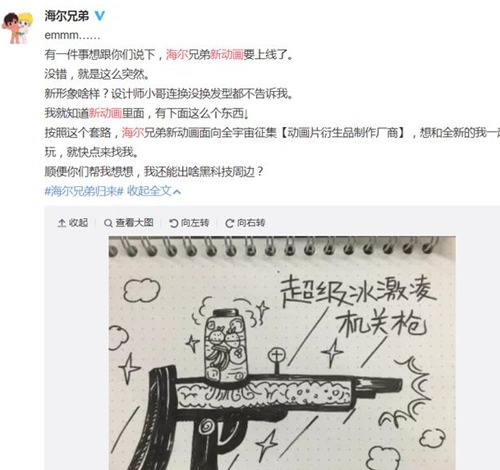Click highlighted 新动画 in 我就知道 line
The height and width of the screenshot is (470, 500).
click(105, 113)
